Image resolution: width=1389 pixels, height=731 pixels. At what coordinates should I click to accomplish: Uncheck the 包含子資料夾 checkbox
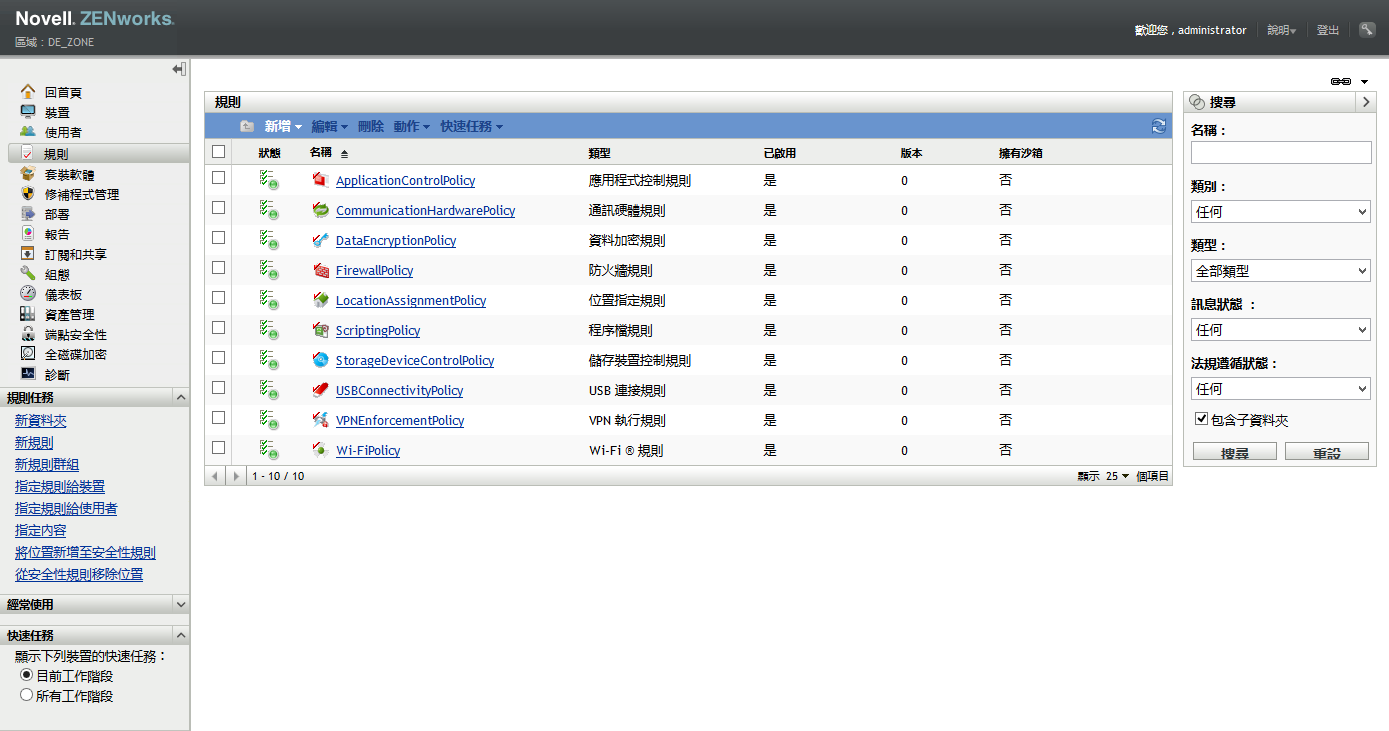click(x=1202, y=419)
